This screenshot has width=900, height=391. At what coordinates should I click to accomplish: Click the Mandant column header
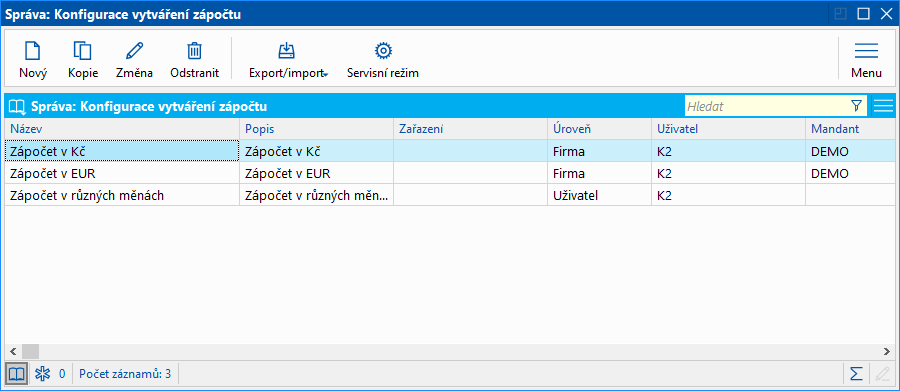(x=851, y=129)
